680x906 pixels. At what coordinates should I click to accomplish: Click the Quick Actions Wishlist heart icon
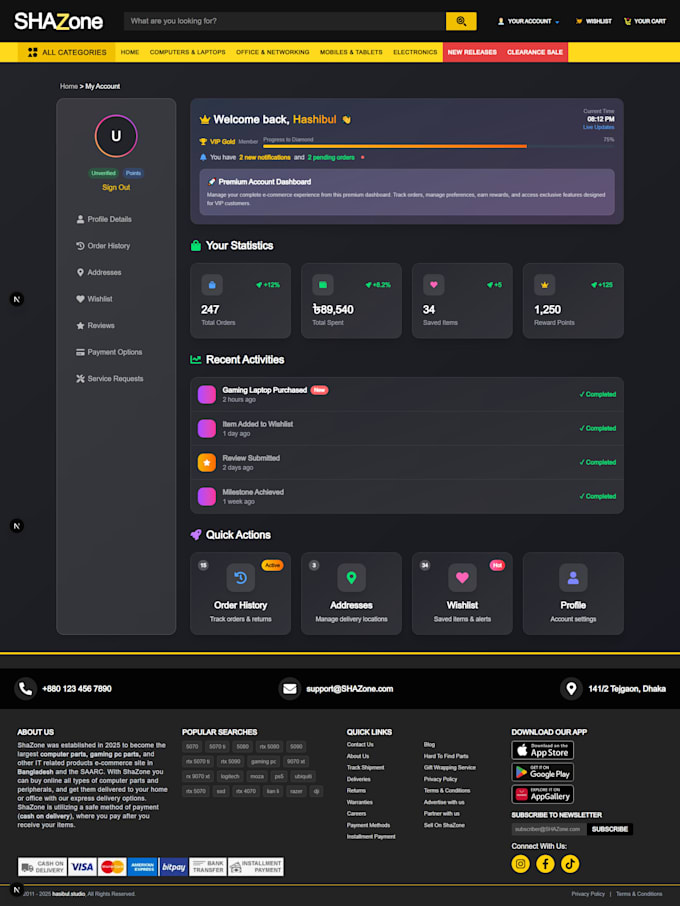pyautogui.click(x=462, y=578)
